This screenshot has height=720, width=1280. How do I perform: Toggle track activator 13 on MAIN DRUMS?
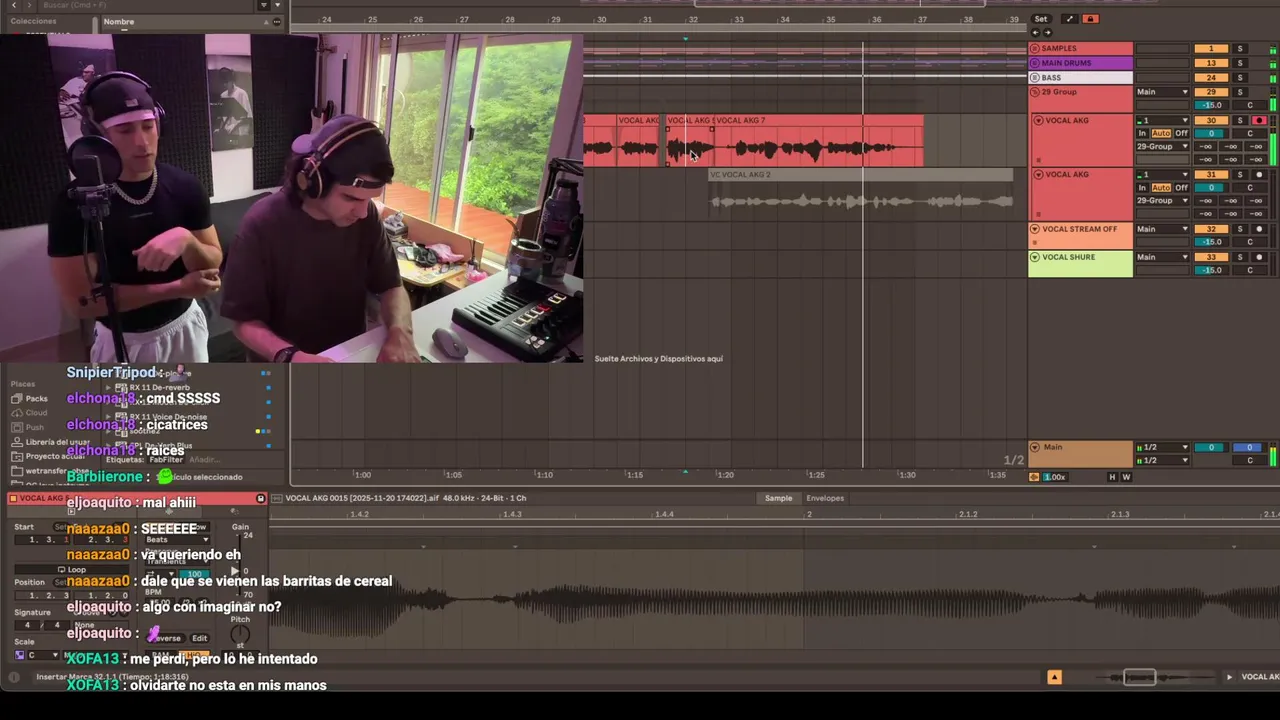point(1211,63)
